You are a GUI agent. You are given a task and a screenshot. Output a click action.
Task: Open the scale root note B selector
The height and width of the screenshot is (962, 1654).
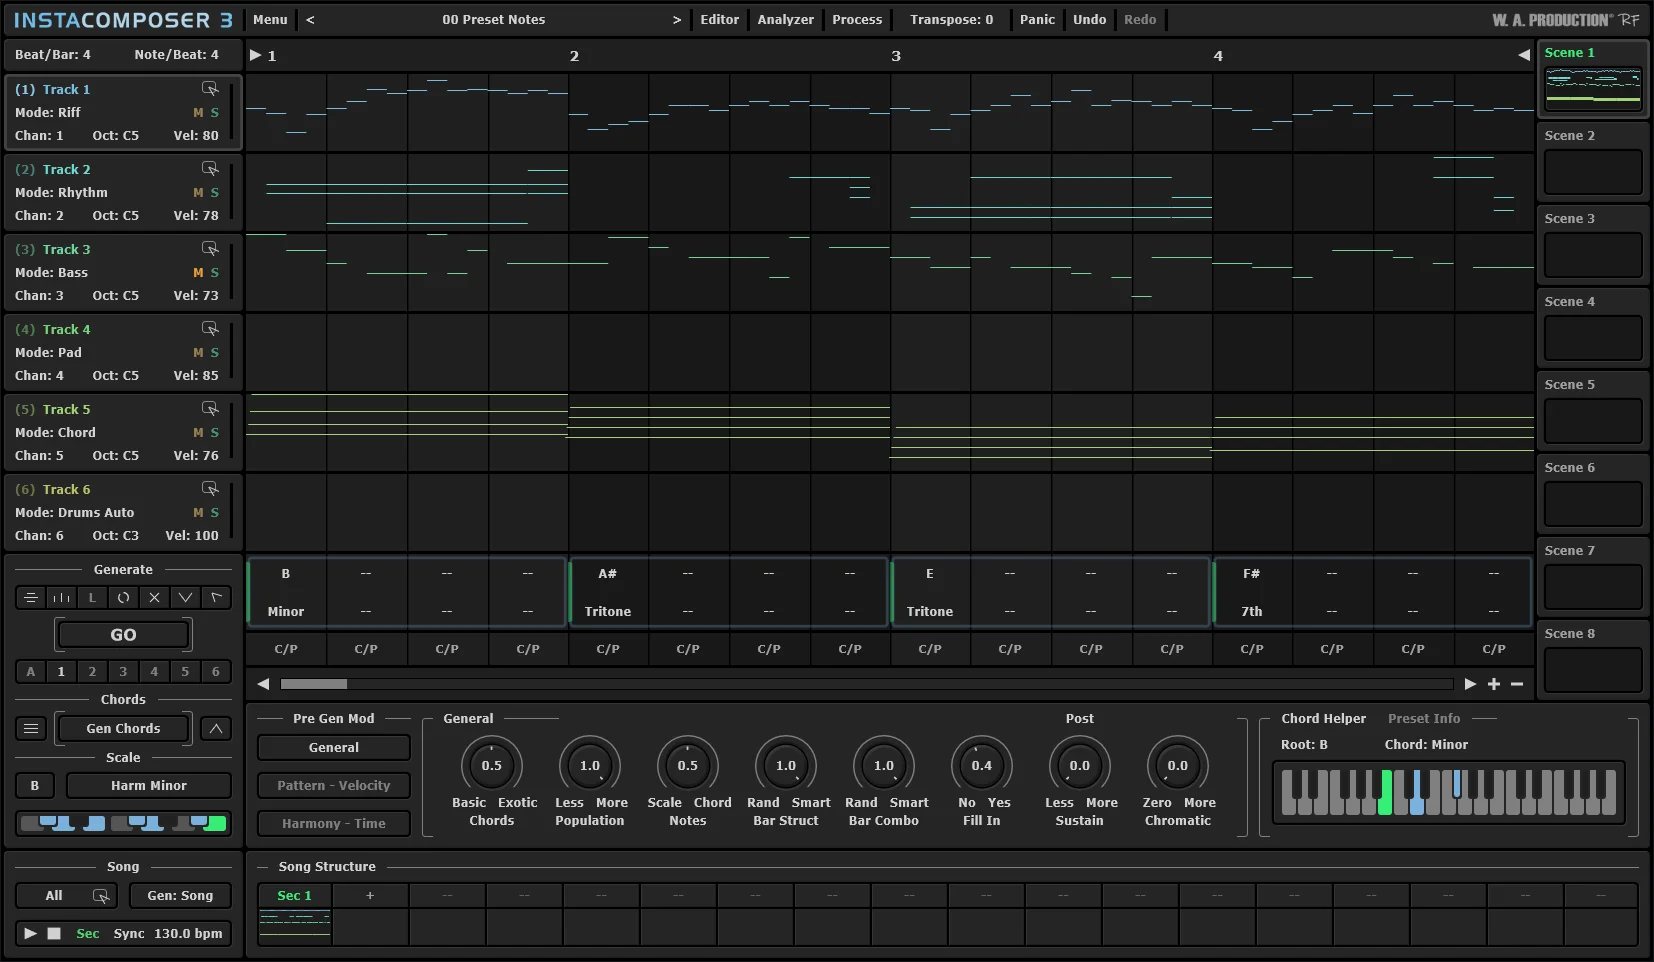35,786
